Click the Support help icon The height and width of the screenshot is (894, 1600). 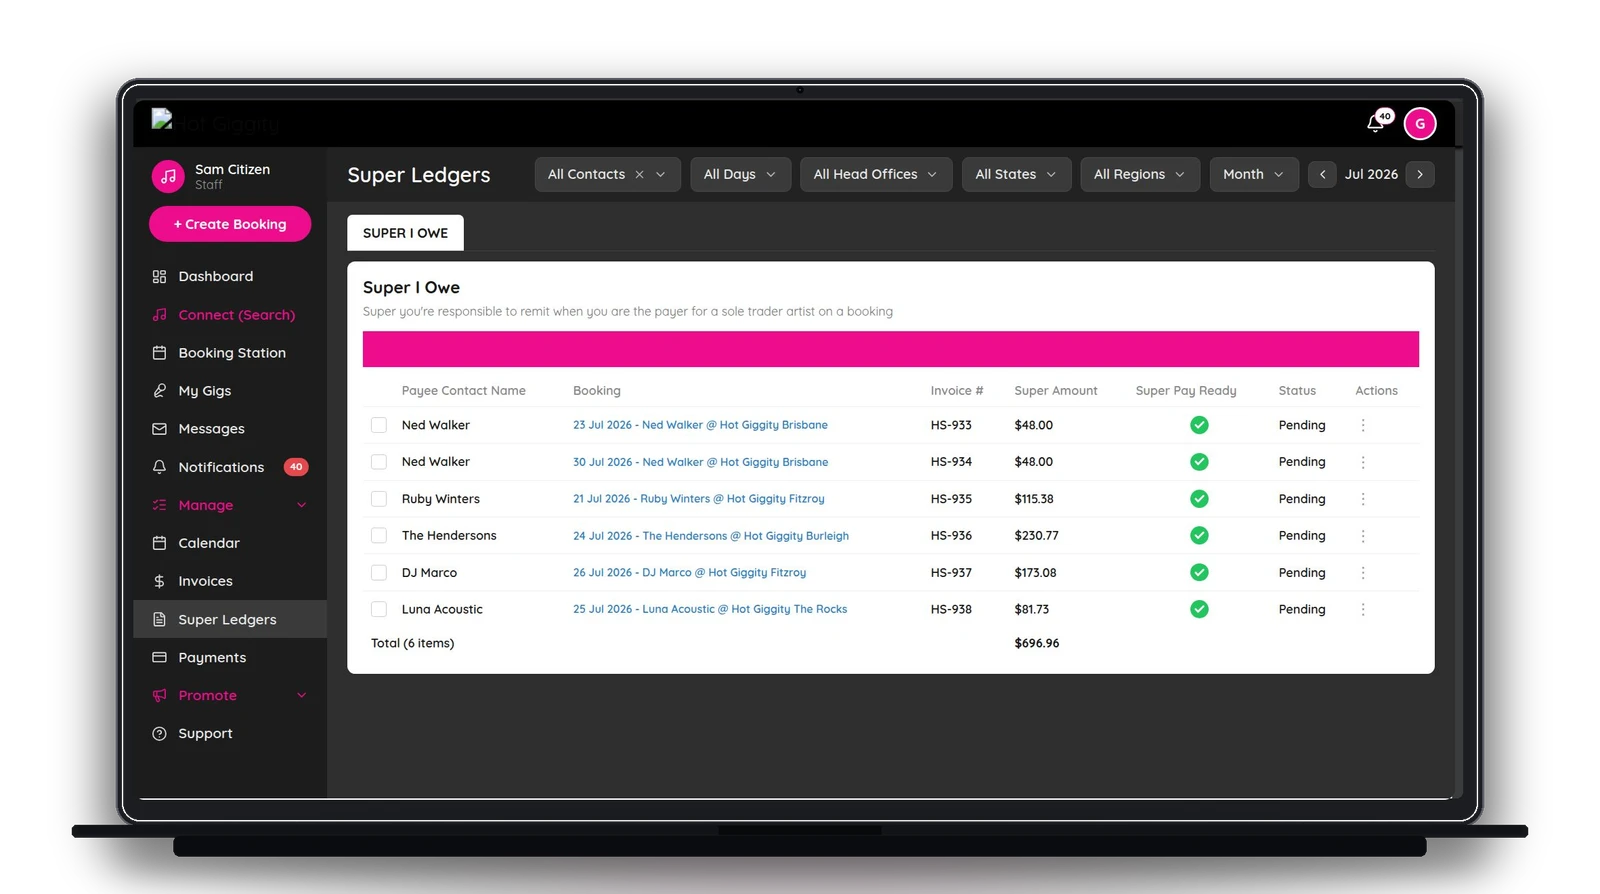159,734
